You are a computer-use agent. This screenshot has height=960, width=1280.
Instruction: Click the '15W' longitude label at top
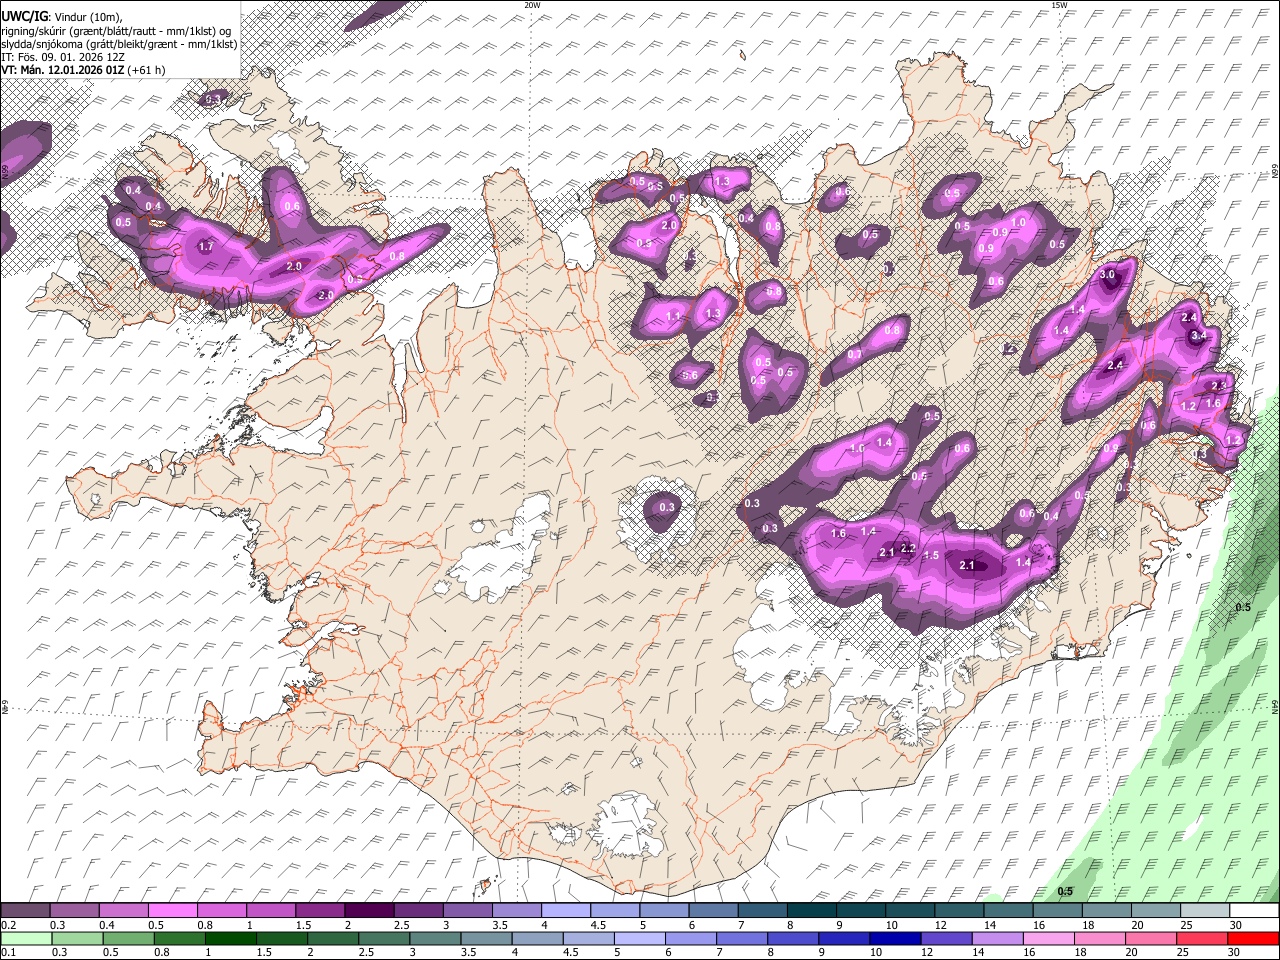(x=1059, y=5)
